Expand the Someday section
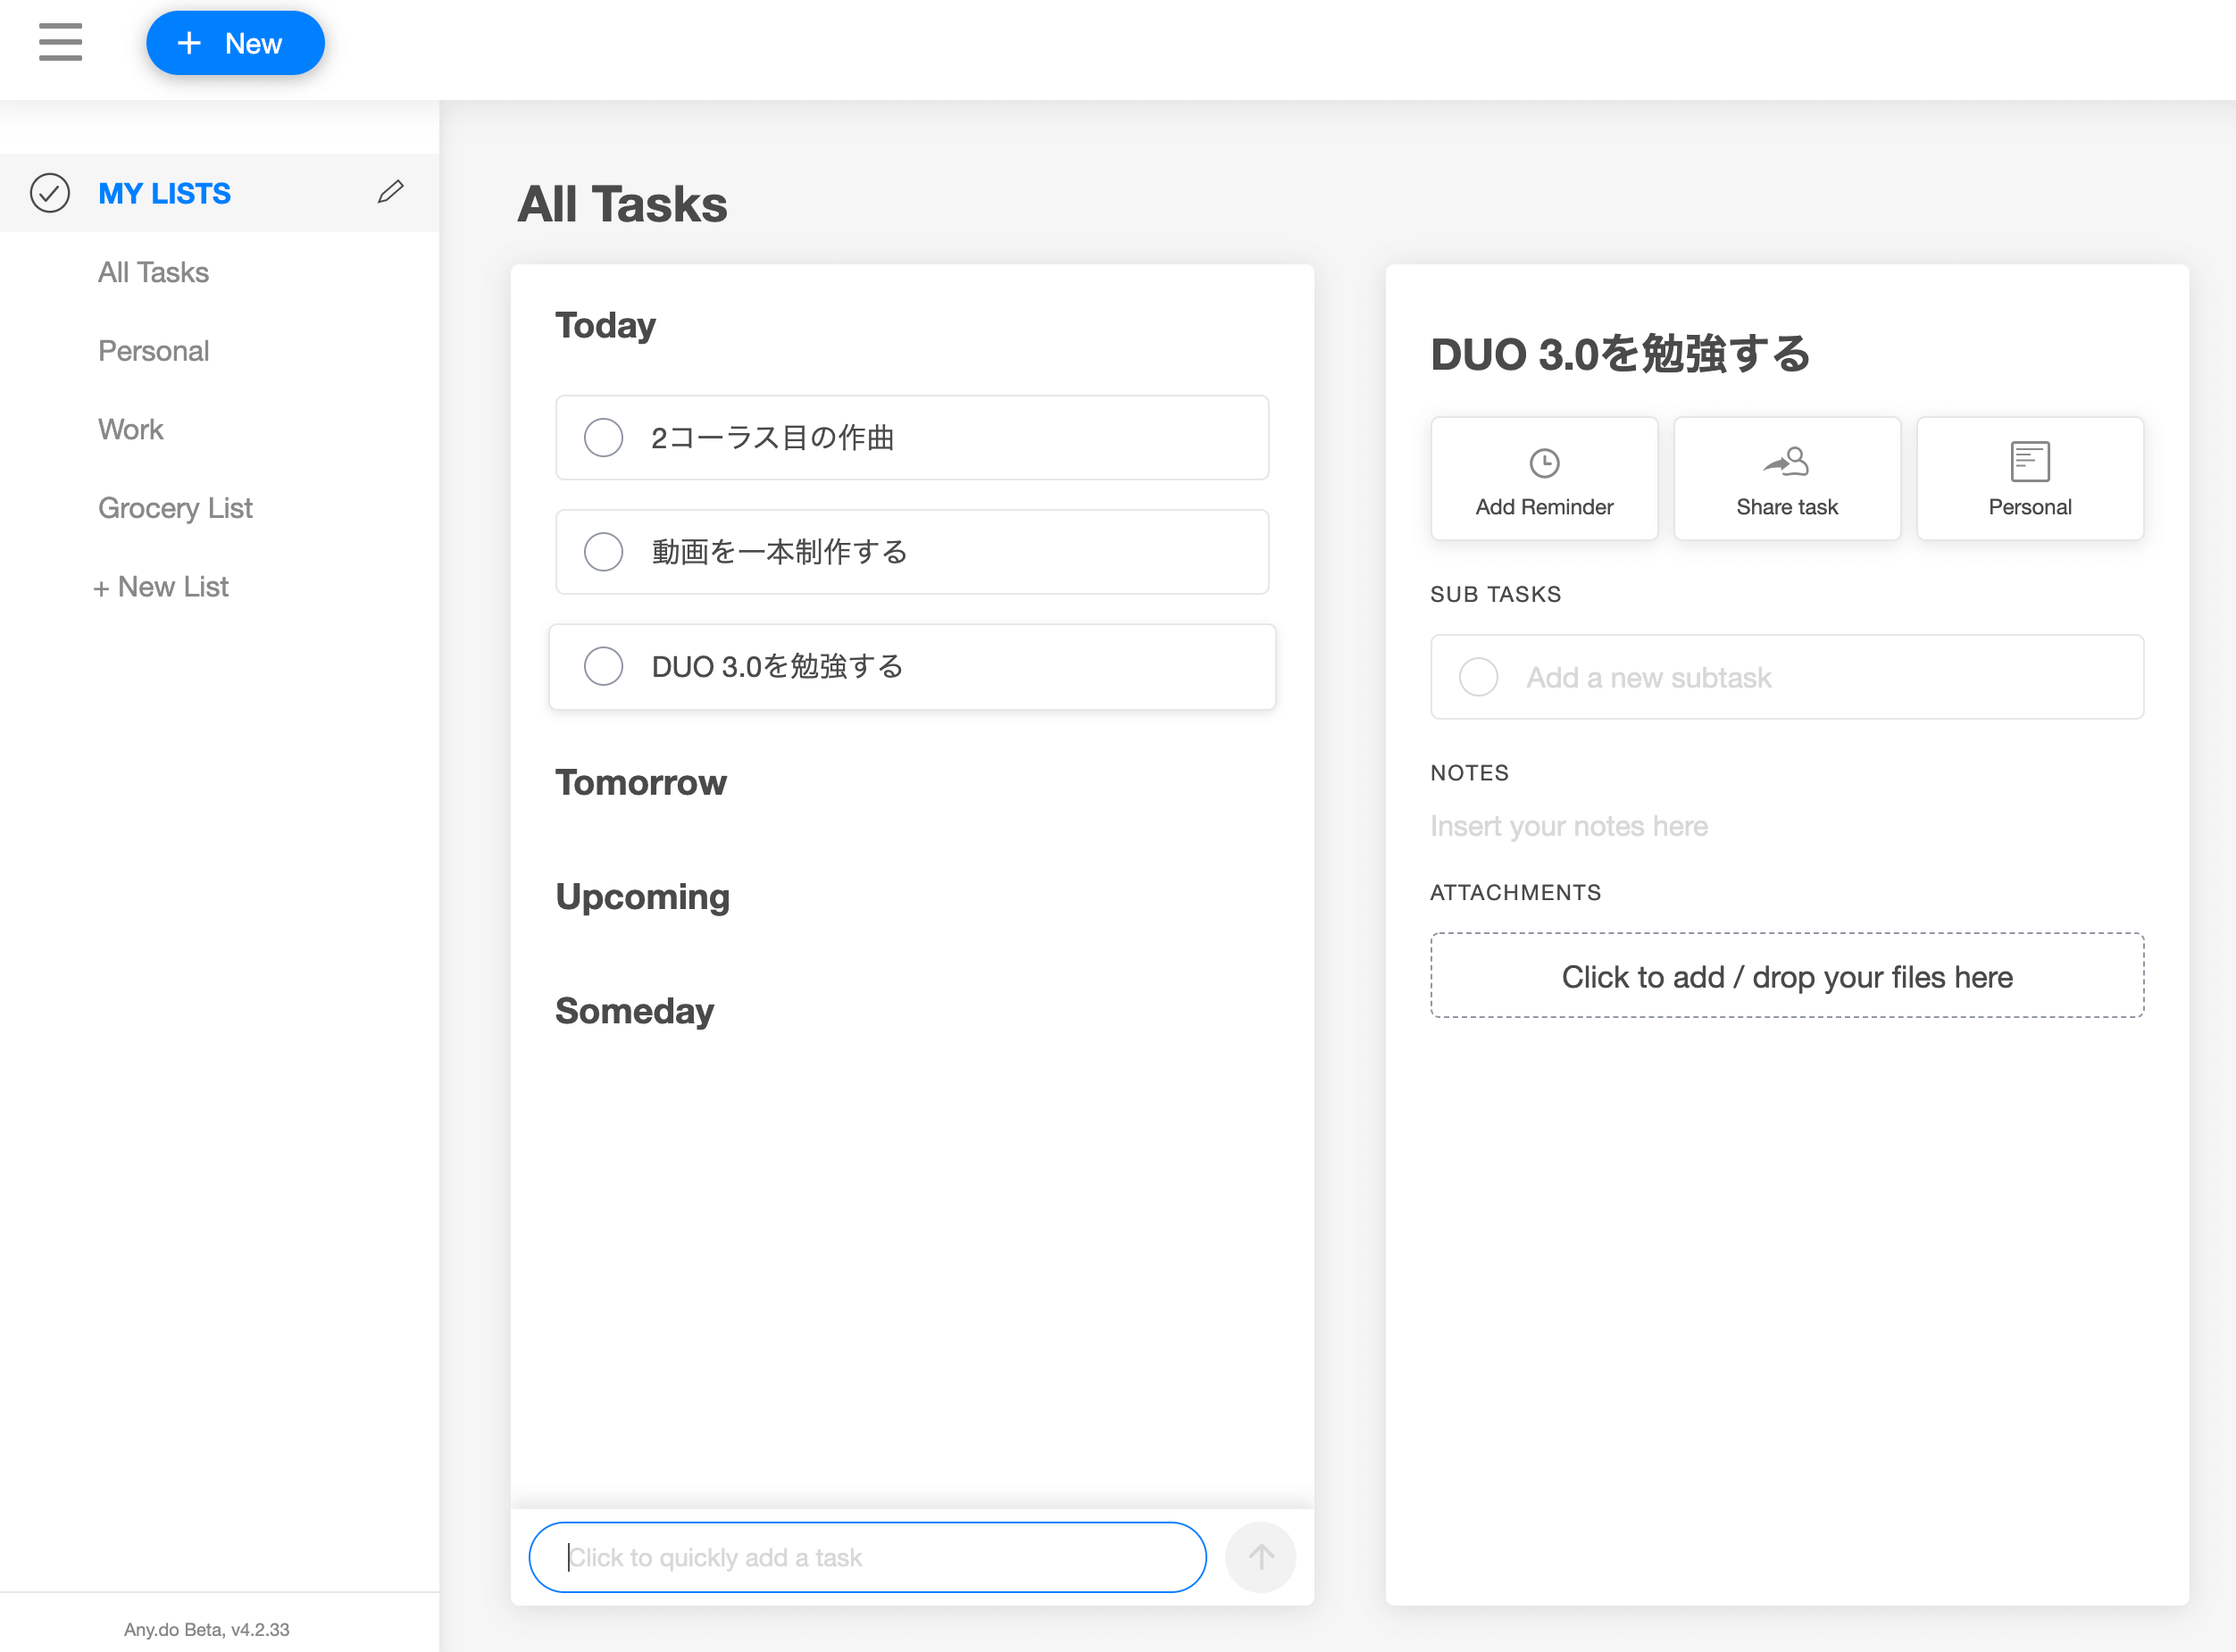 636,1010
